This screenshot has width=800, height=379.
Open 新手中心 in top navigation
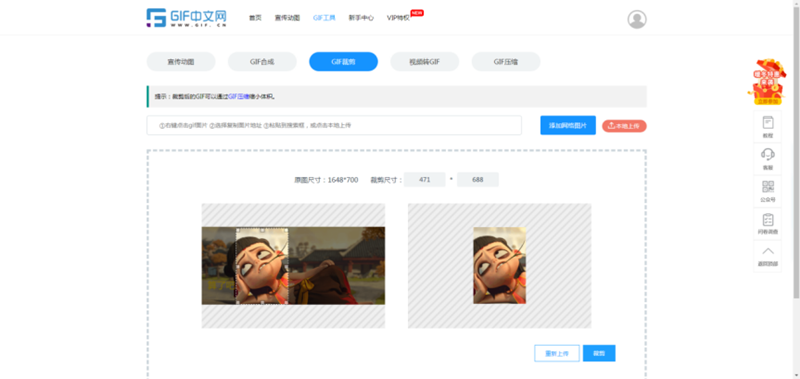click(x=361, y=18)
